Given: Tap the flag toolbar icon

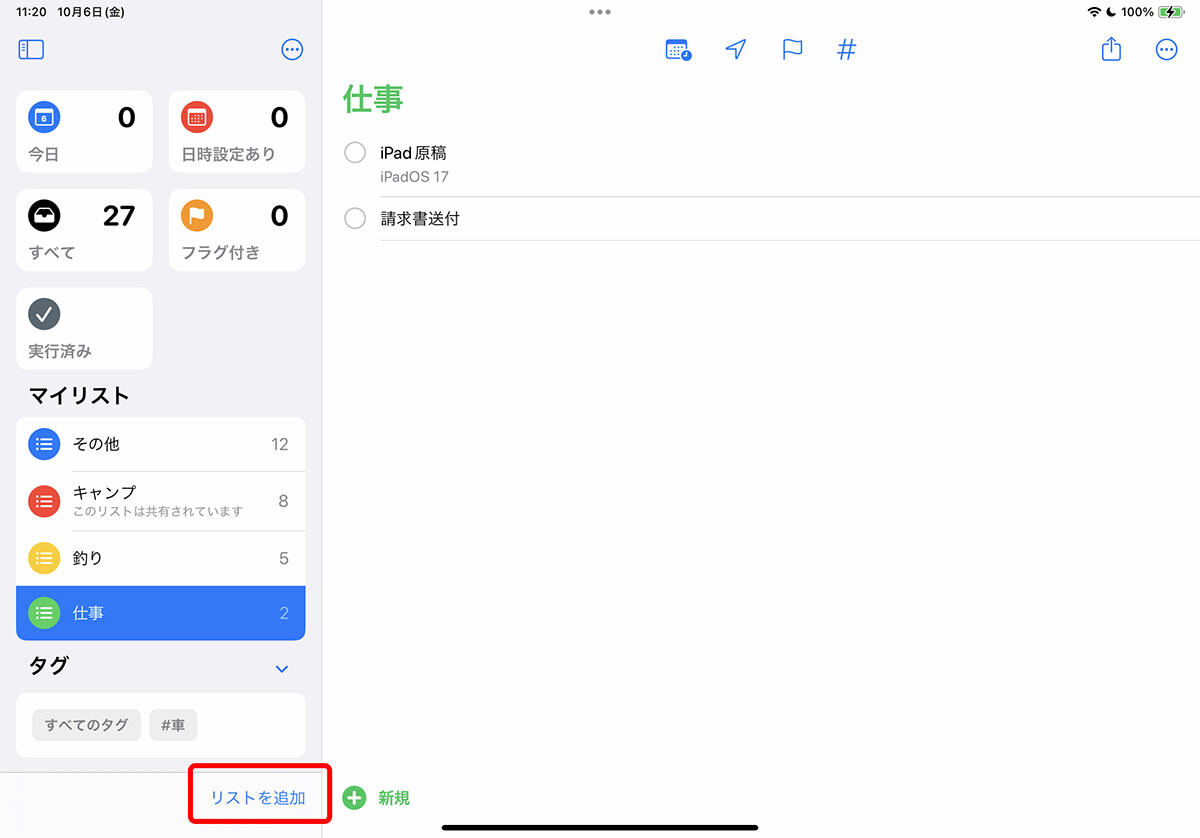Looking at the screenshot, I should coord(792,49).
